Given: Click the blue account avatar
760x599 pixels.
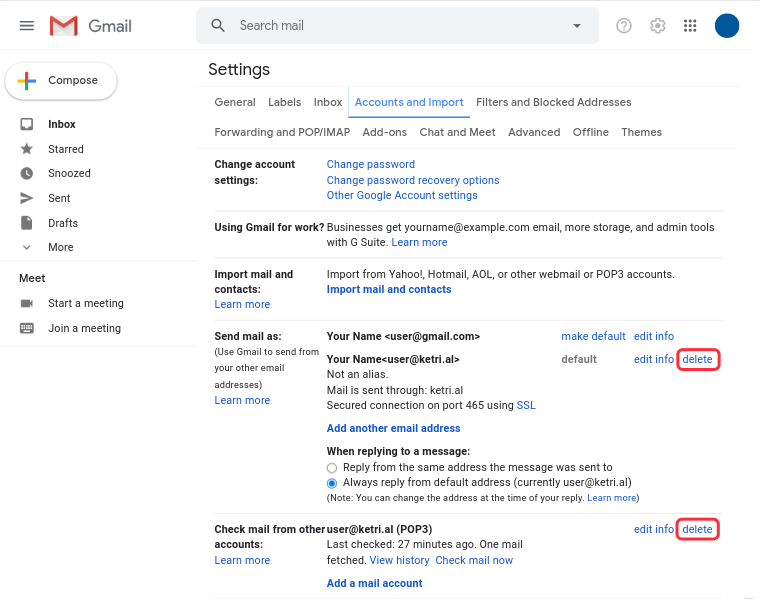Looking at the screenshot, I should (x=727, y=26).
